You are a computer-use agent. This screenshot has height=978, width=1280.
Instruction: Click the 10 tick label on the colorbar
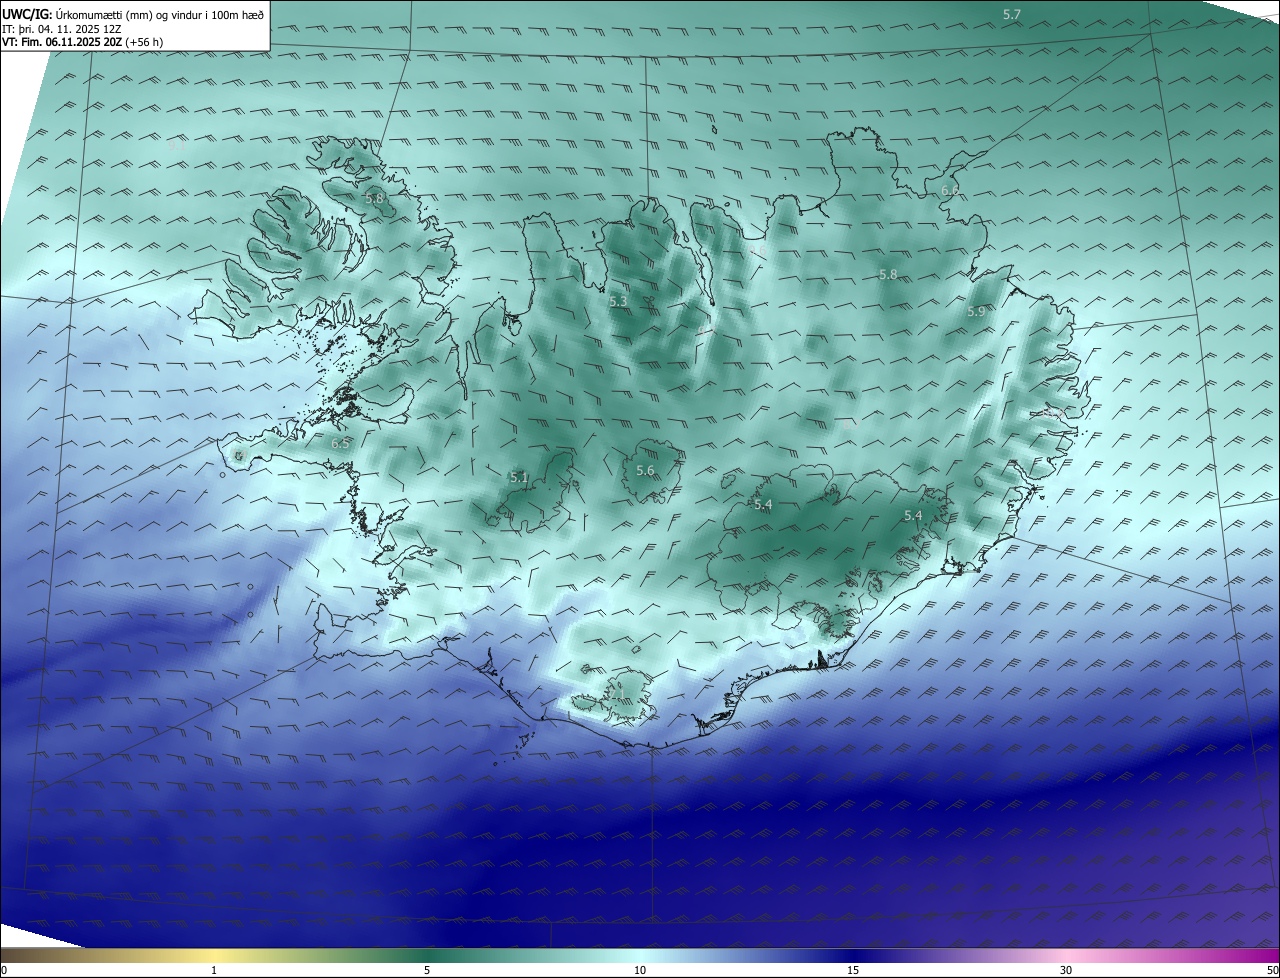pos(640,971)
